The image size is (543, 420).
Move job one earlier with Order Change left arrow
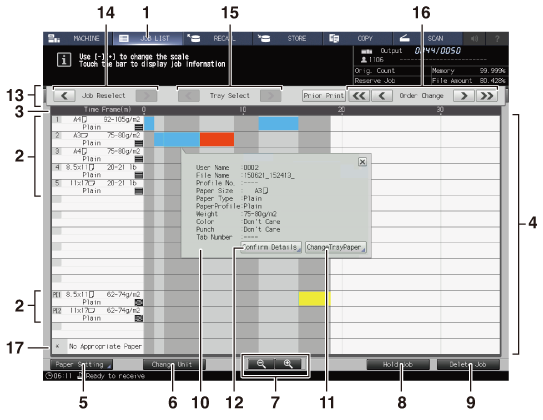(382, 96)
